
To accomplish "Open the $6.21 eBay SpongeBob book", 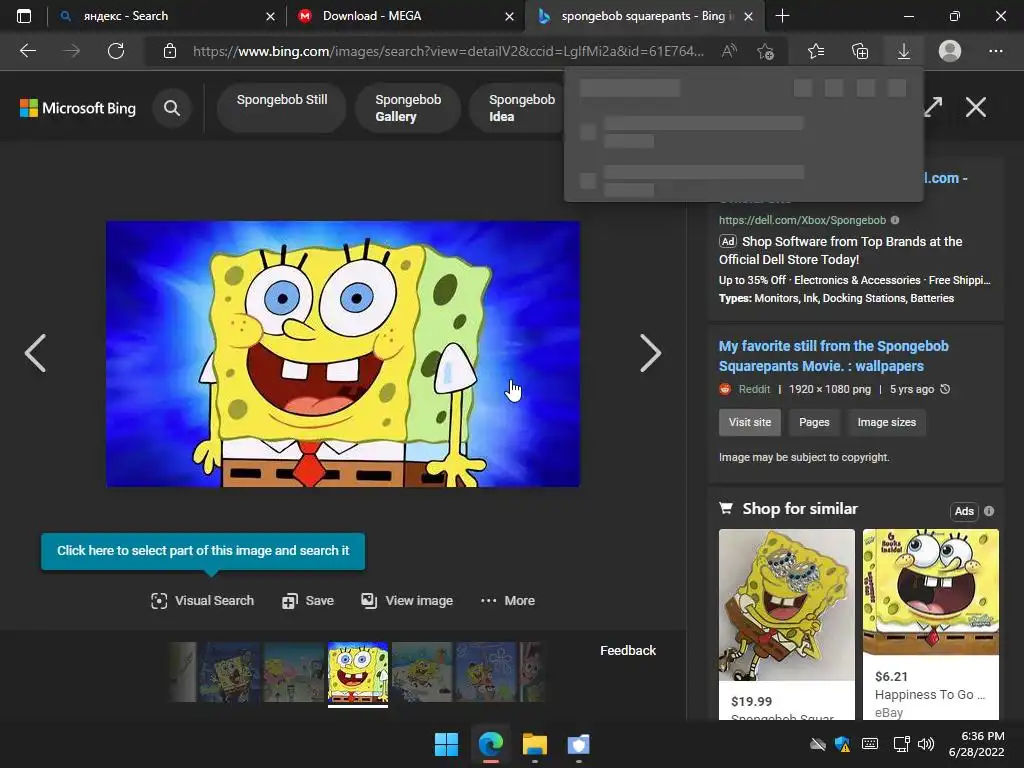I will (x=931, y=624).
